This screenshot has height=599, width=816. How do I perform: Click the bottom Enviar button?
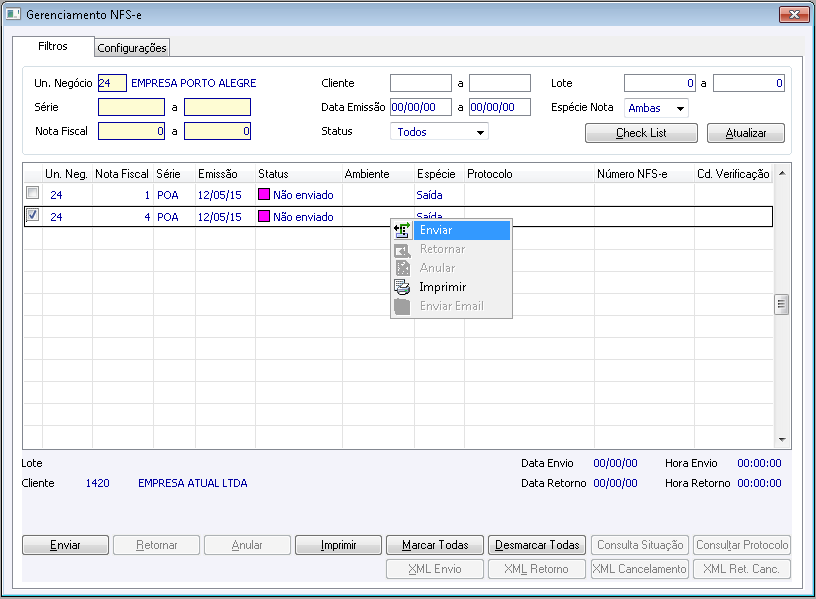coord(66,545)
